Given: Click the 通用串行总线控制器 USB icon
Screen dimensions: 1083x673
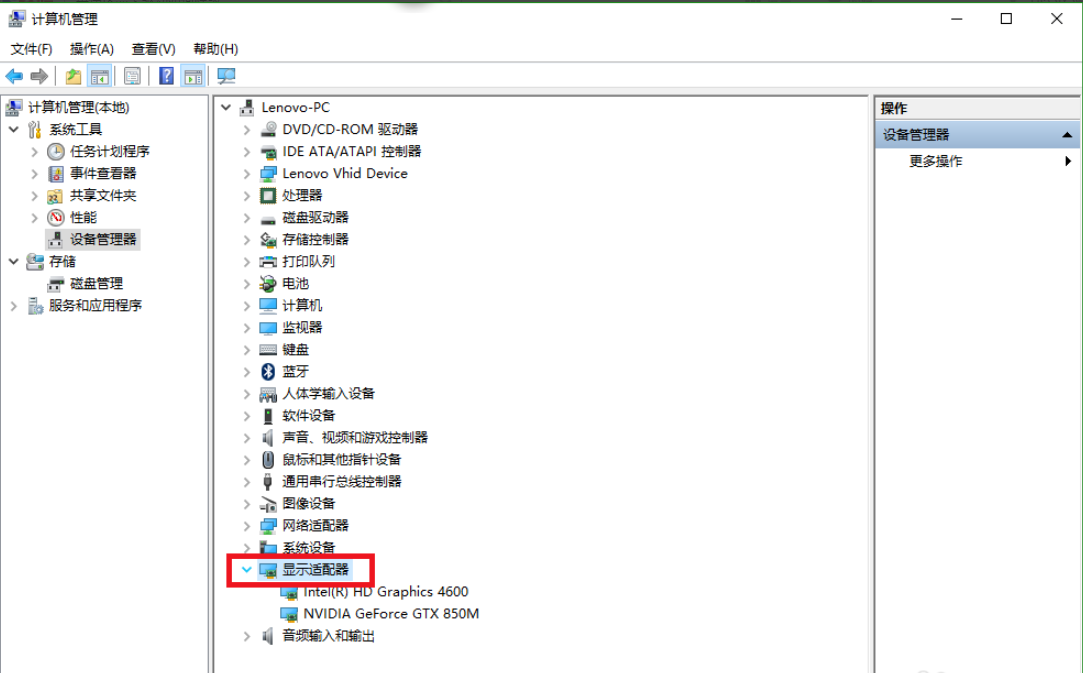Looking at the screenshot, I should pyautogui.click(x=268, y=482).
